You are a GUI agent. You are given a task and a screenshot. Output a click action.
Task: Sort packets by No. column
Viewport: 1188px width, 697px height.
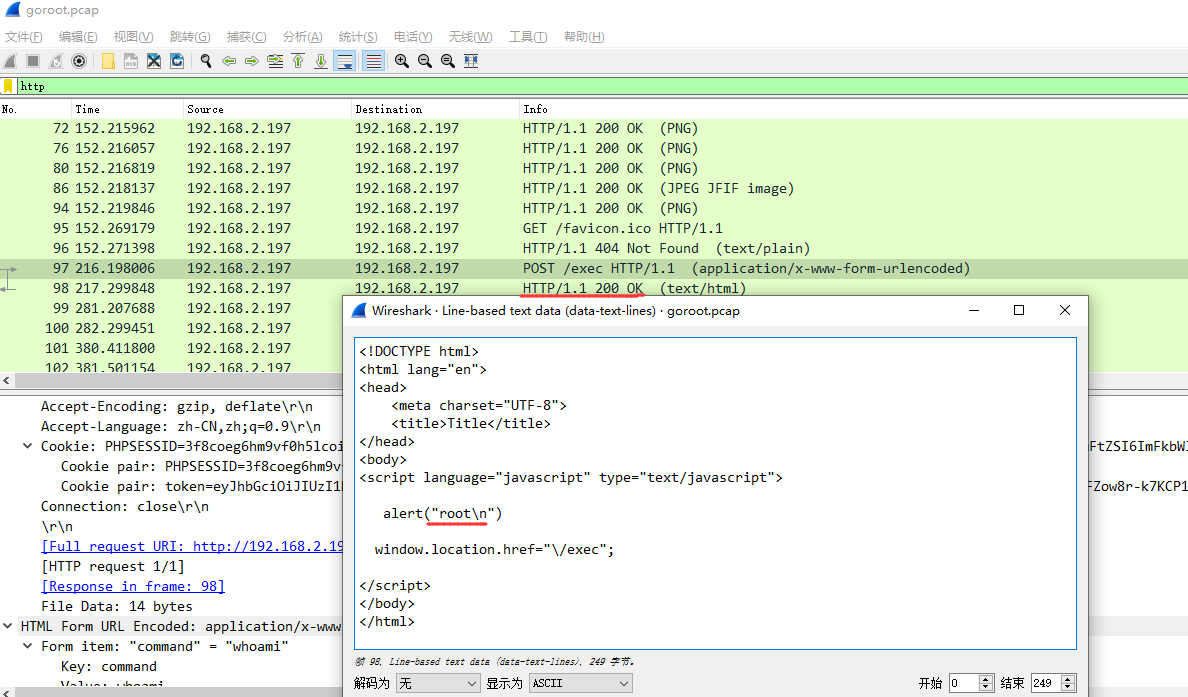click(x=36, y=109)
